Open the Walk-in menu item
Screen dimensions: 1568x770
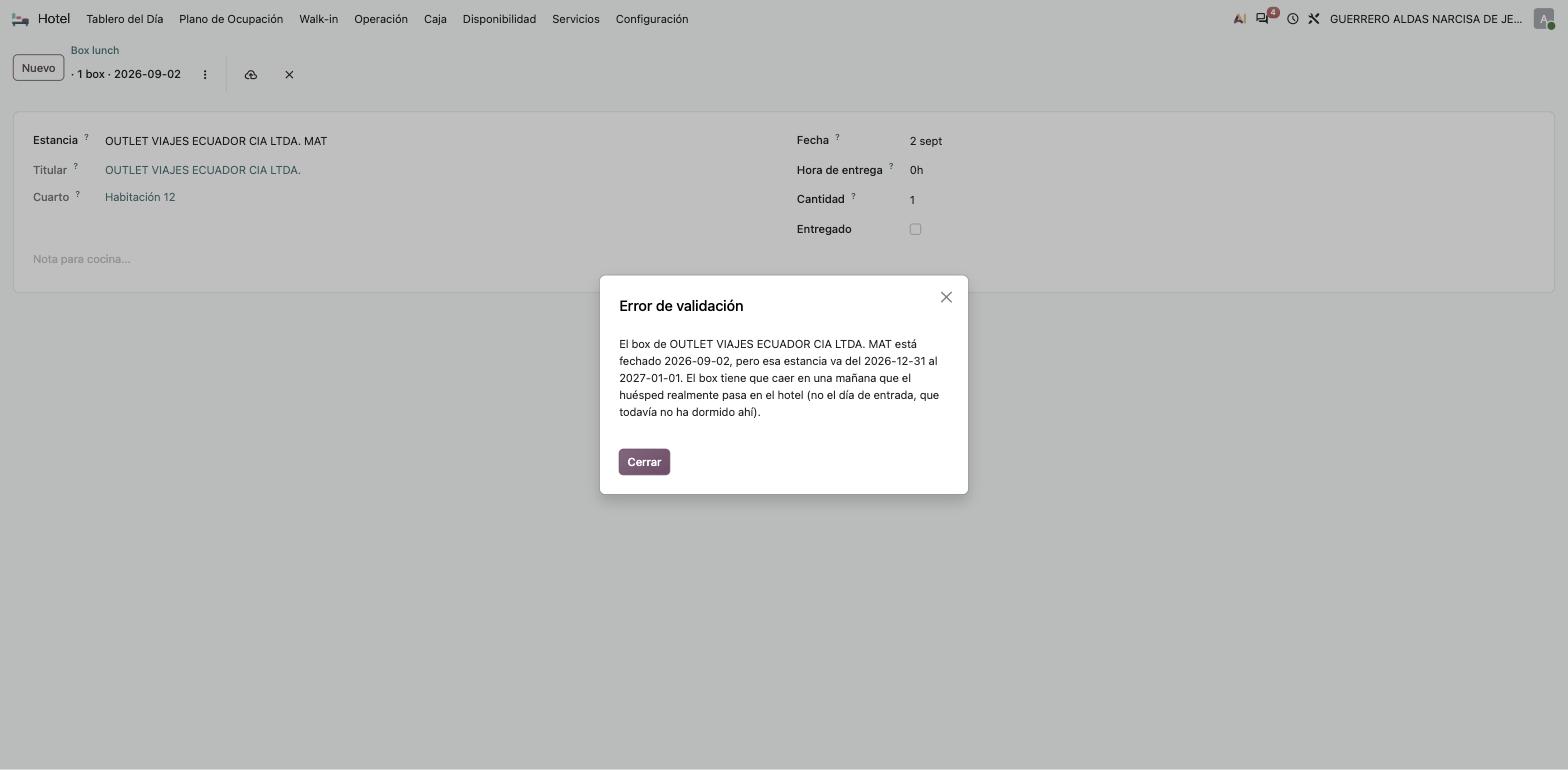[318, 19]
